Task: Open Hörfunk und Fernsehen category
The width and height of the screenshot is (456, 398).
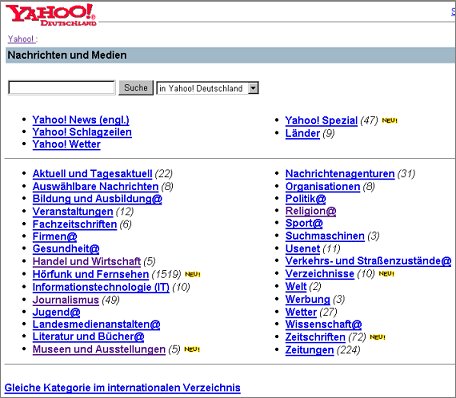Action: pos(90,274)
